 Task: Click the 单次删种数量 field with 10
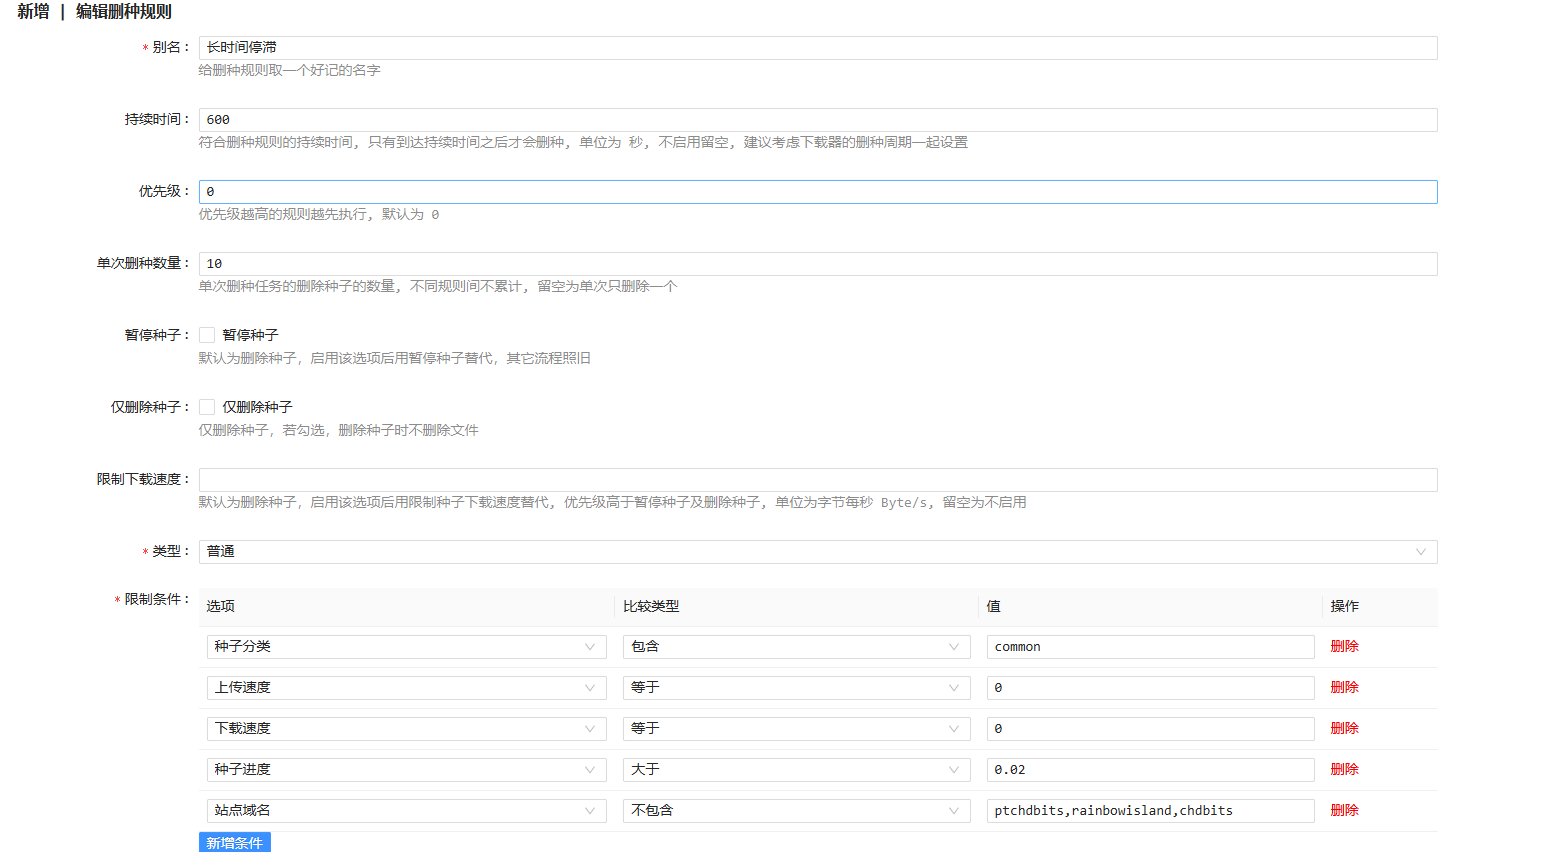[817, 264]
